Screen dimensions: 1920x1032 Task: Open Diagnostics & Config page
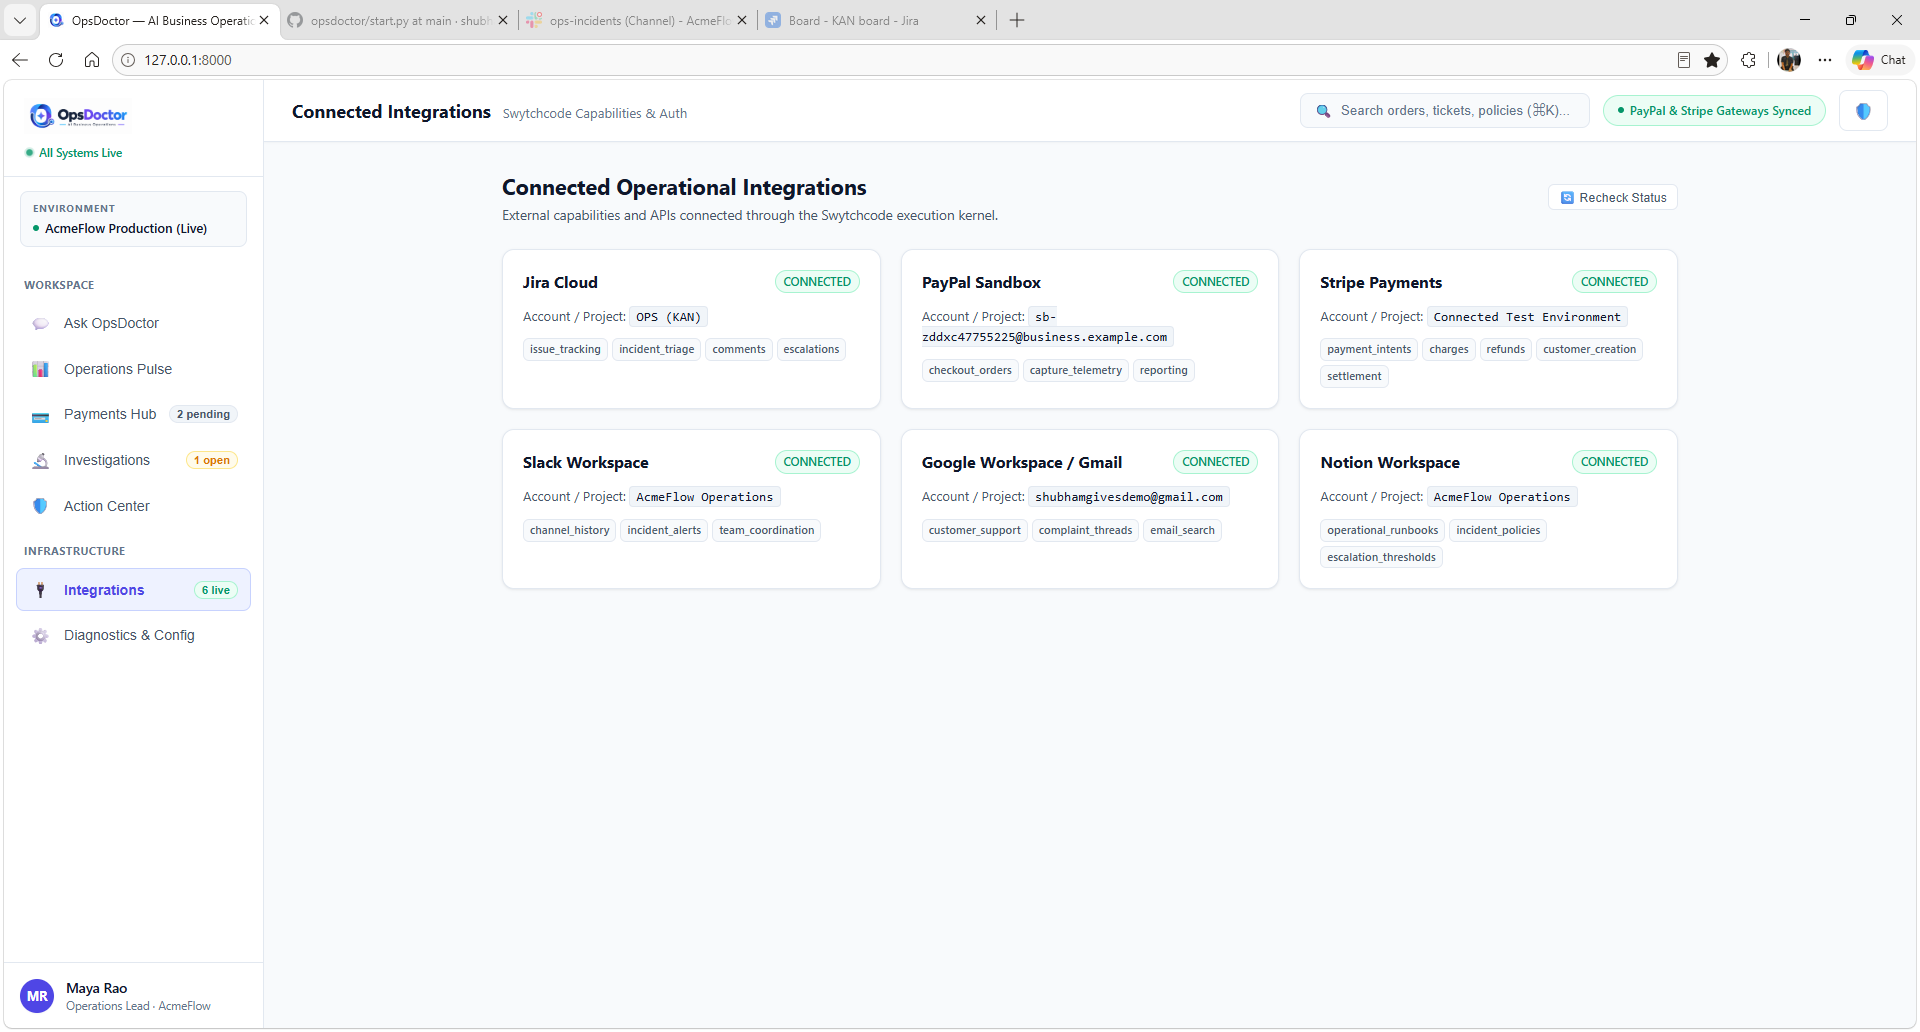coord(133,636)
